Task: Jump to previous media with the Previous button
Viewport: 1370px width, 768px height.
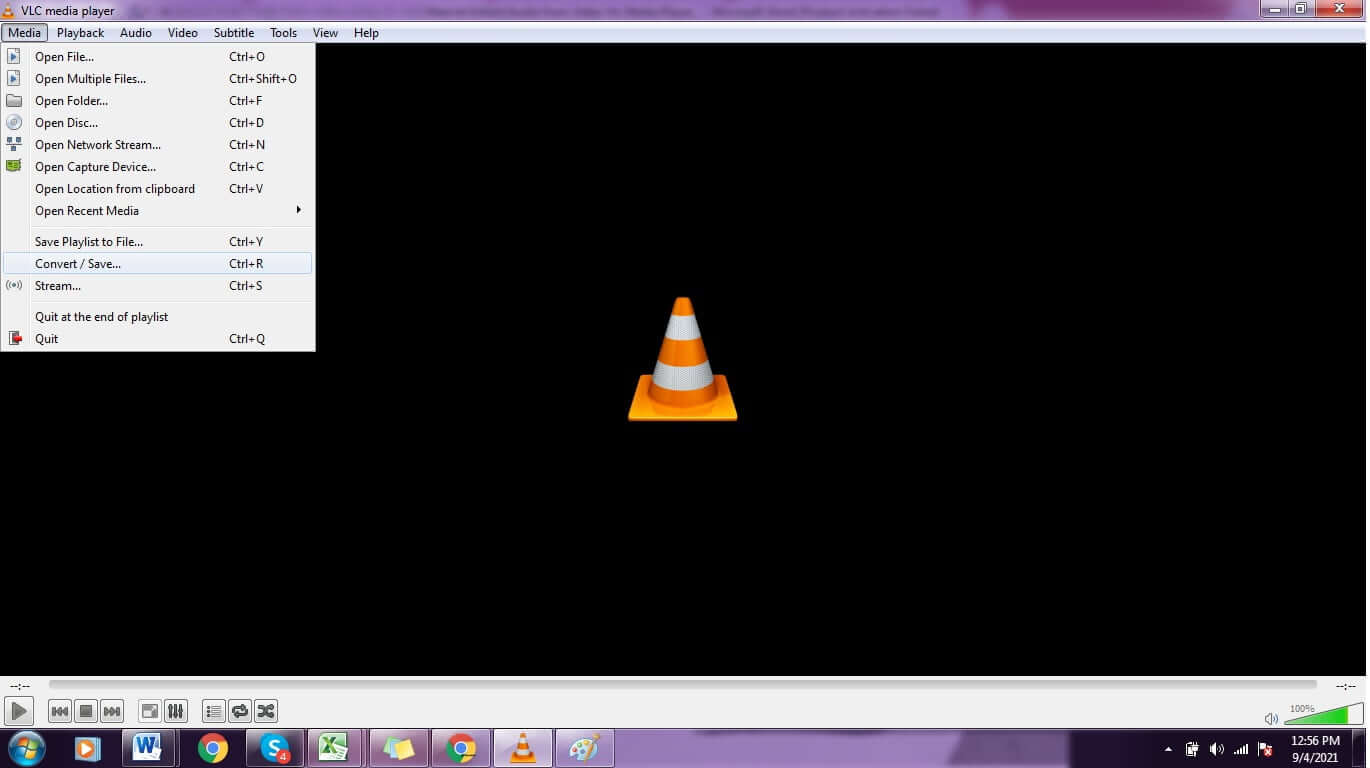Action: 60,711
